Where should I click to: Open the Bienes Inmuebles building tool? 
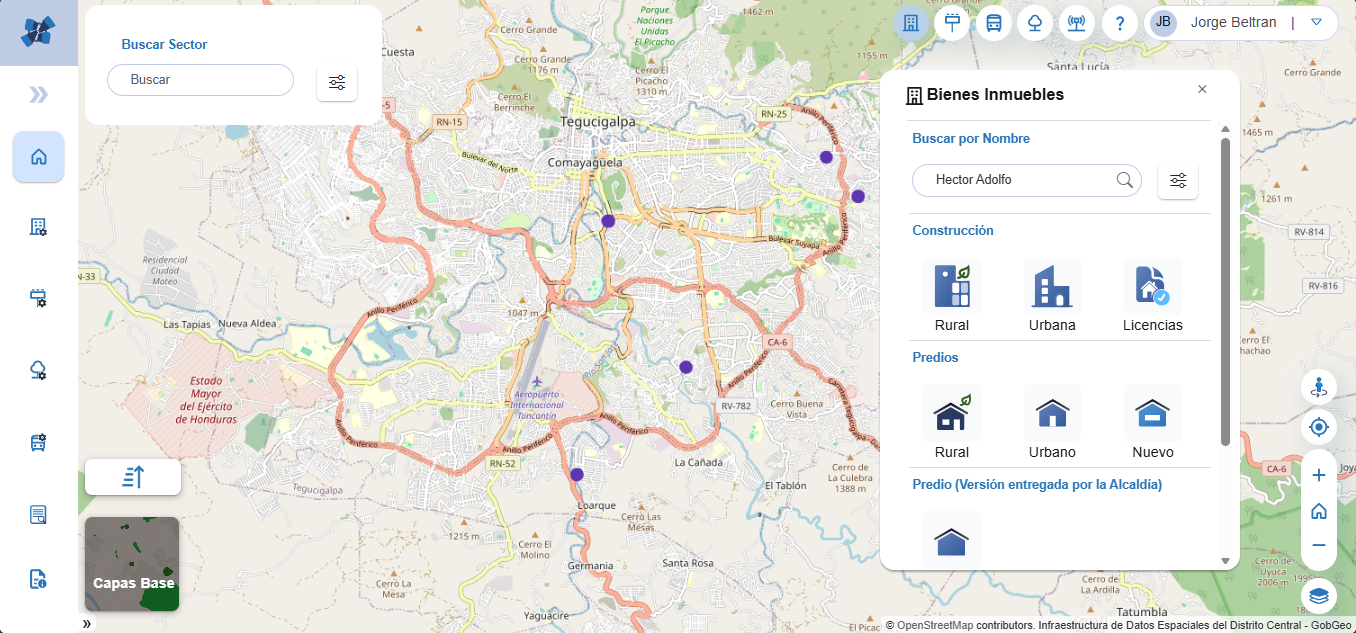tap(910, 23)
